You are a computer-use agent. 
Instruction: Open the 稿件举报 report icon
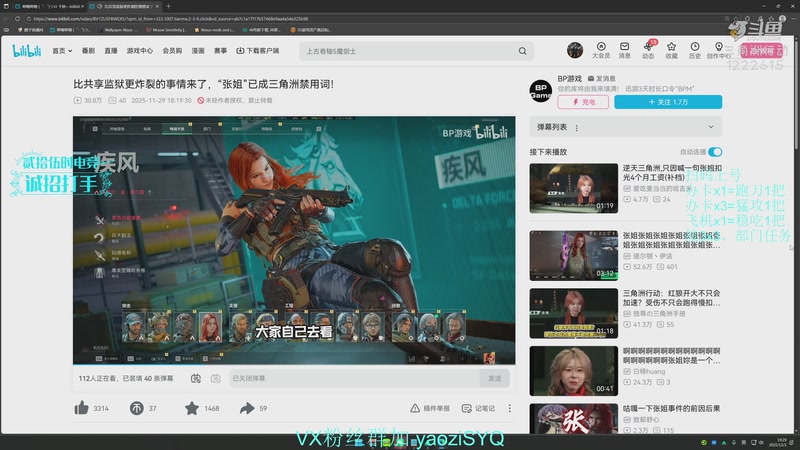point(415,408)
